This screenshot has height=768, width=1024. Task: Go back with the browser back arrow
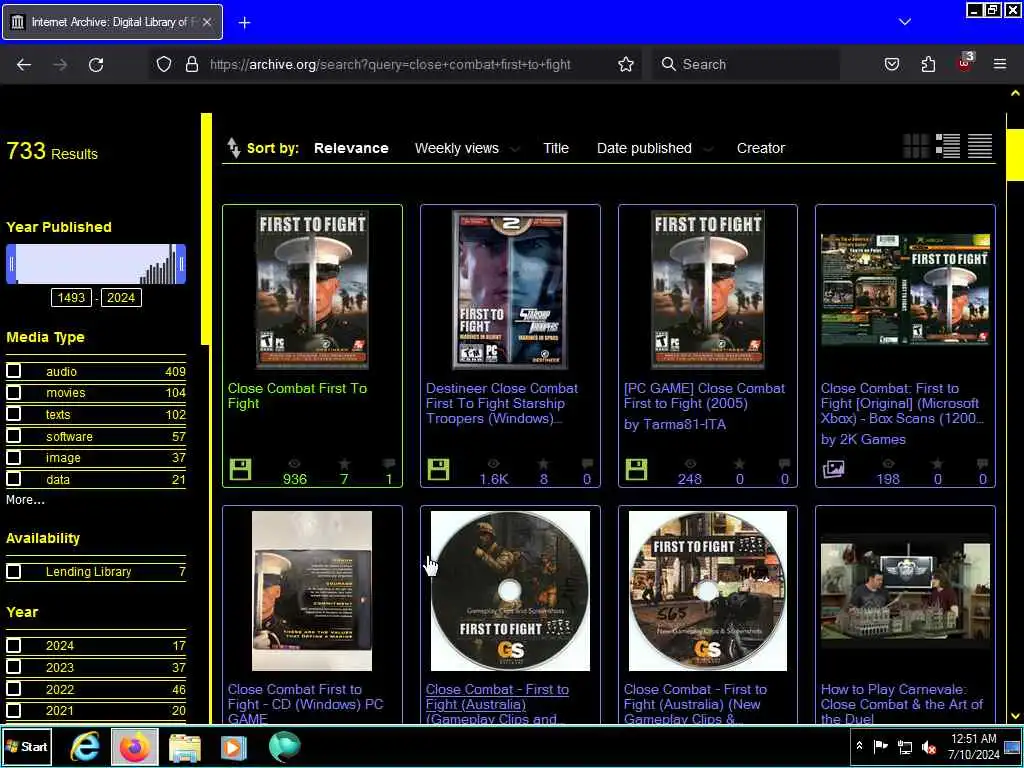(24, 64)
